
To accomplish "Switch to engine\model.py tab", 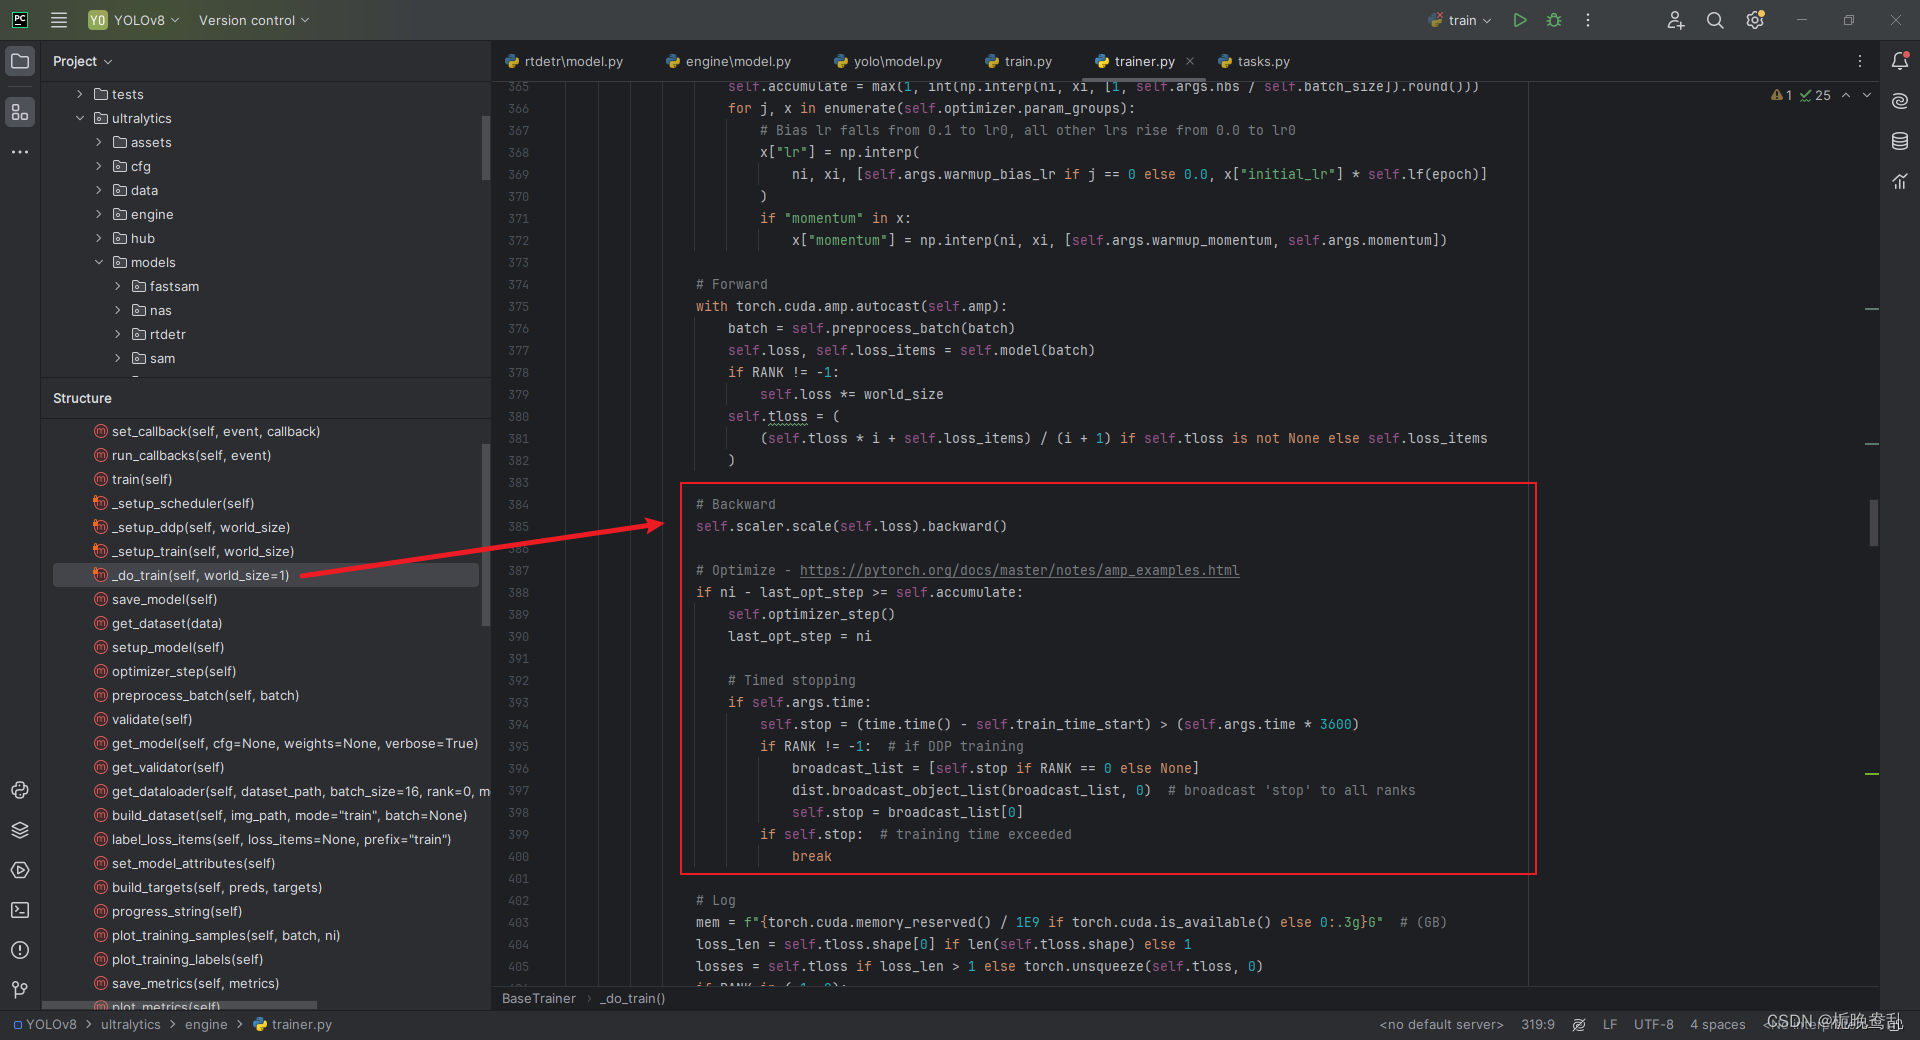I will pos(729,61).
